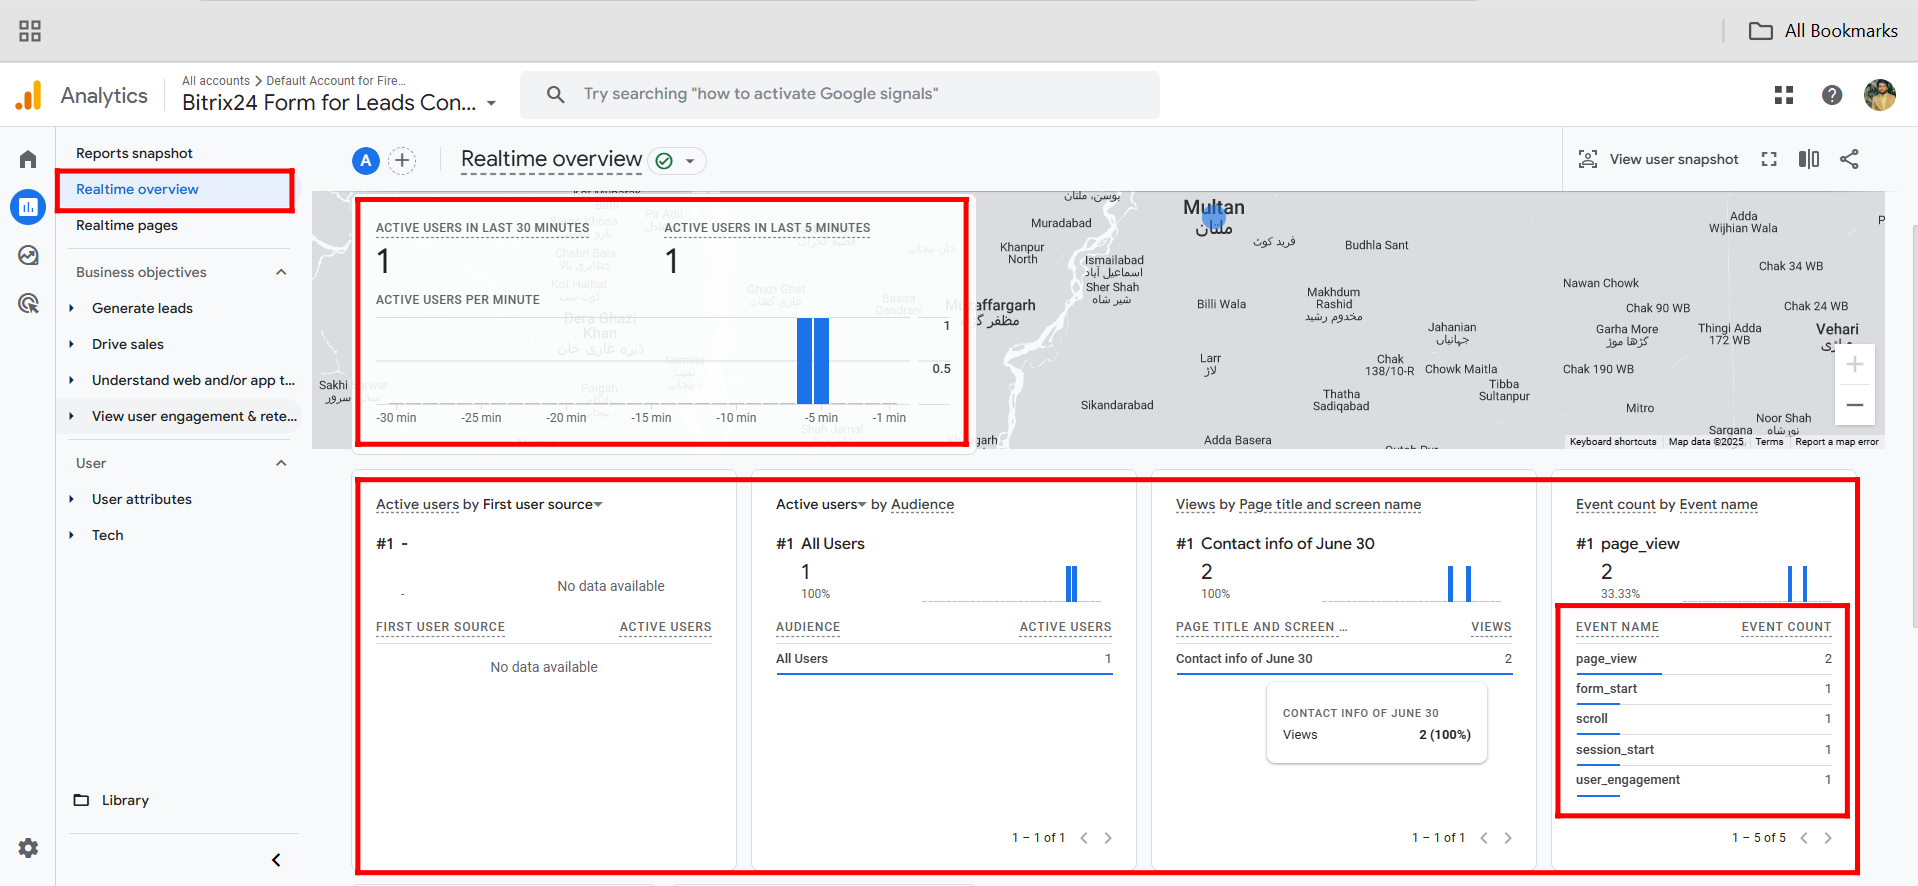
Task: Click Views by Page title heading
Action: (x=1299, y=504)
